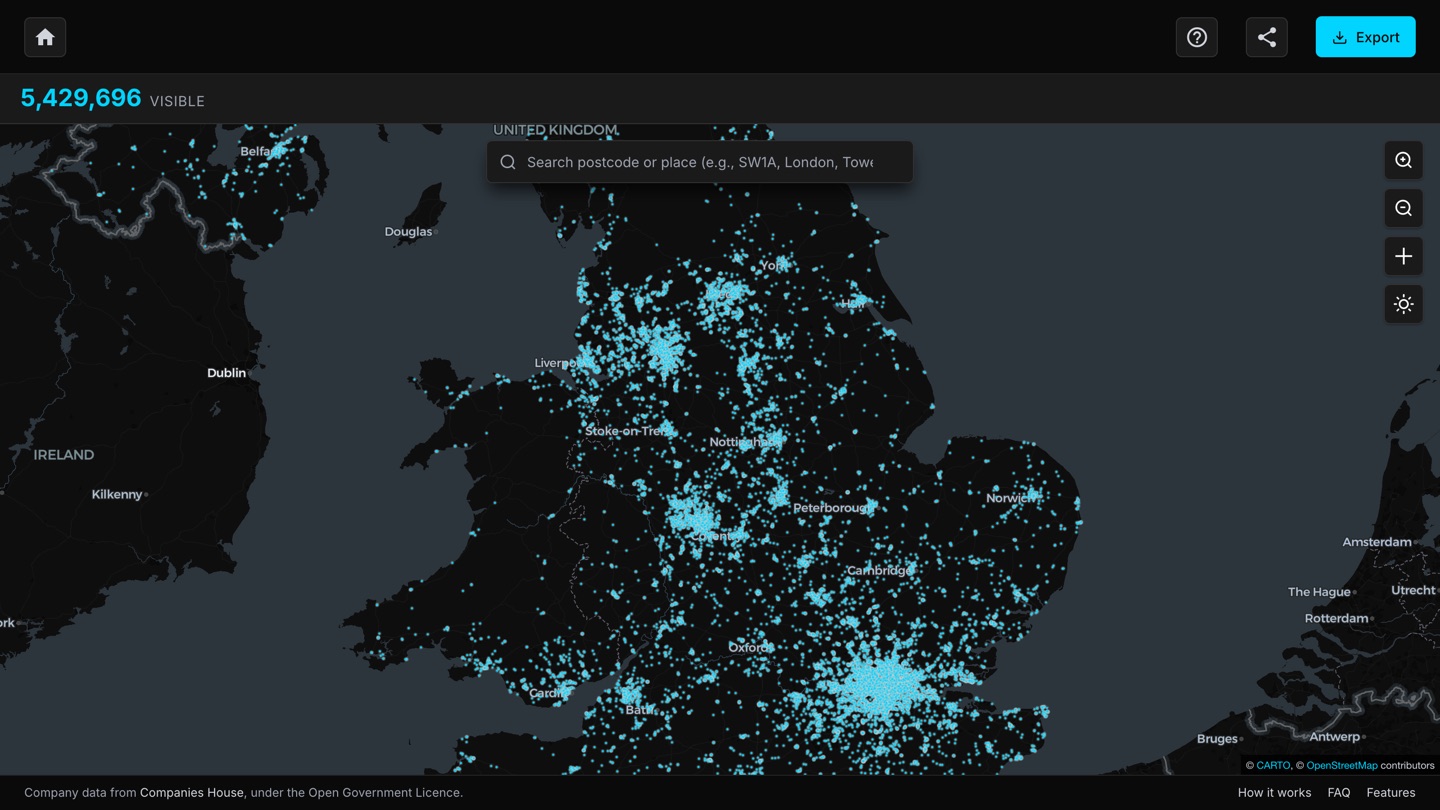The image size is (1440, 810).
Task: Open the Features footer link
Action: (1391, 792)
